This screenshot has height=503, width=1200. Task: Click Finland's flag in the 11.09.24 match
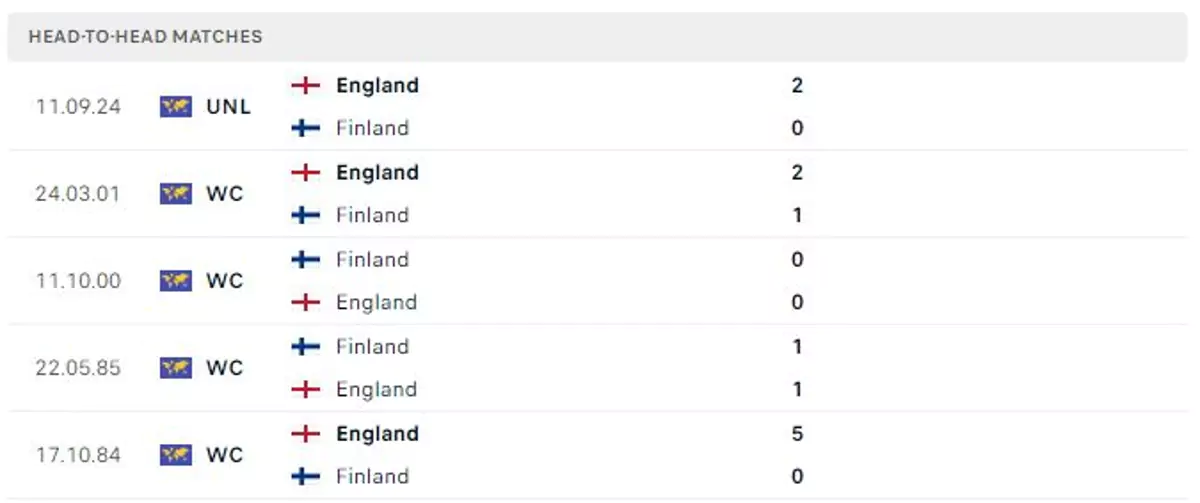click(x=305, y=128)
